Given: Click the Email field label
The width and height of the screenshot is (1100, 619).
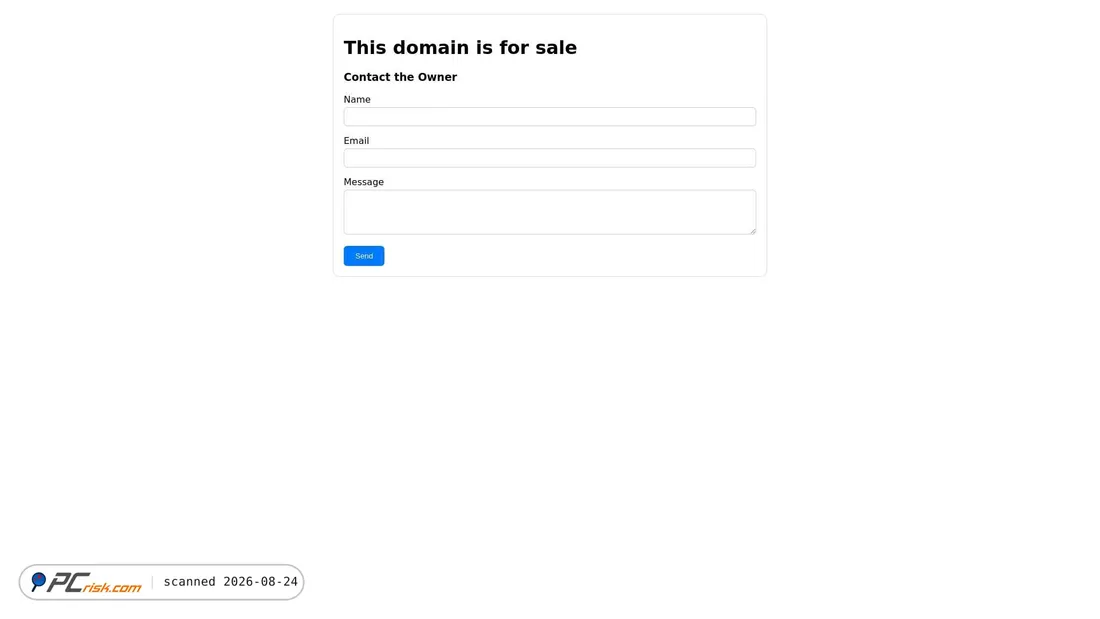Looking at the screenshot, I should [x=356, y=141].
